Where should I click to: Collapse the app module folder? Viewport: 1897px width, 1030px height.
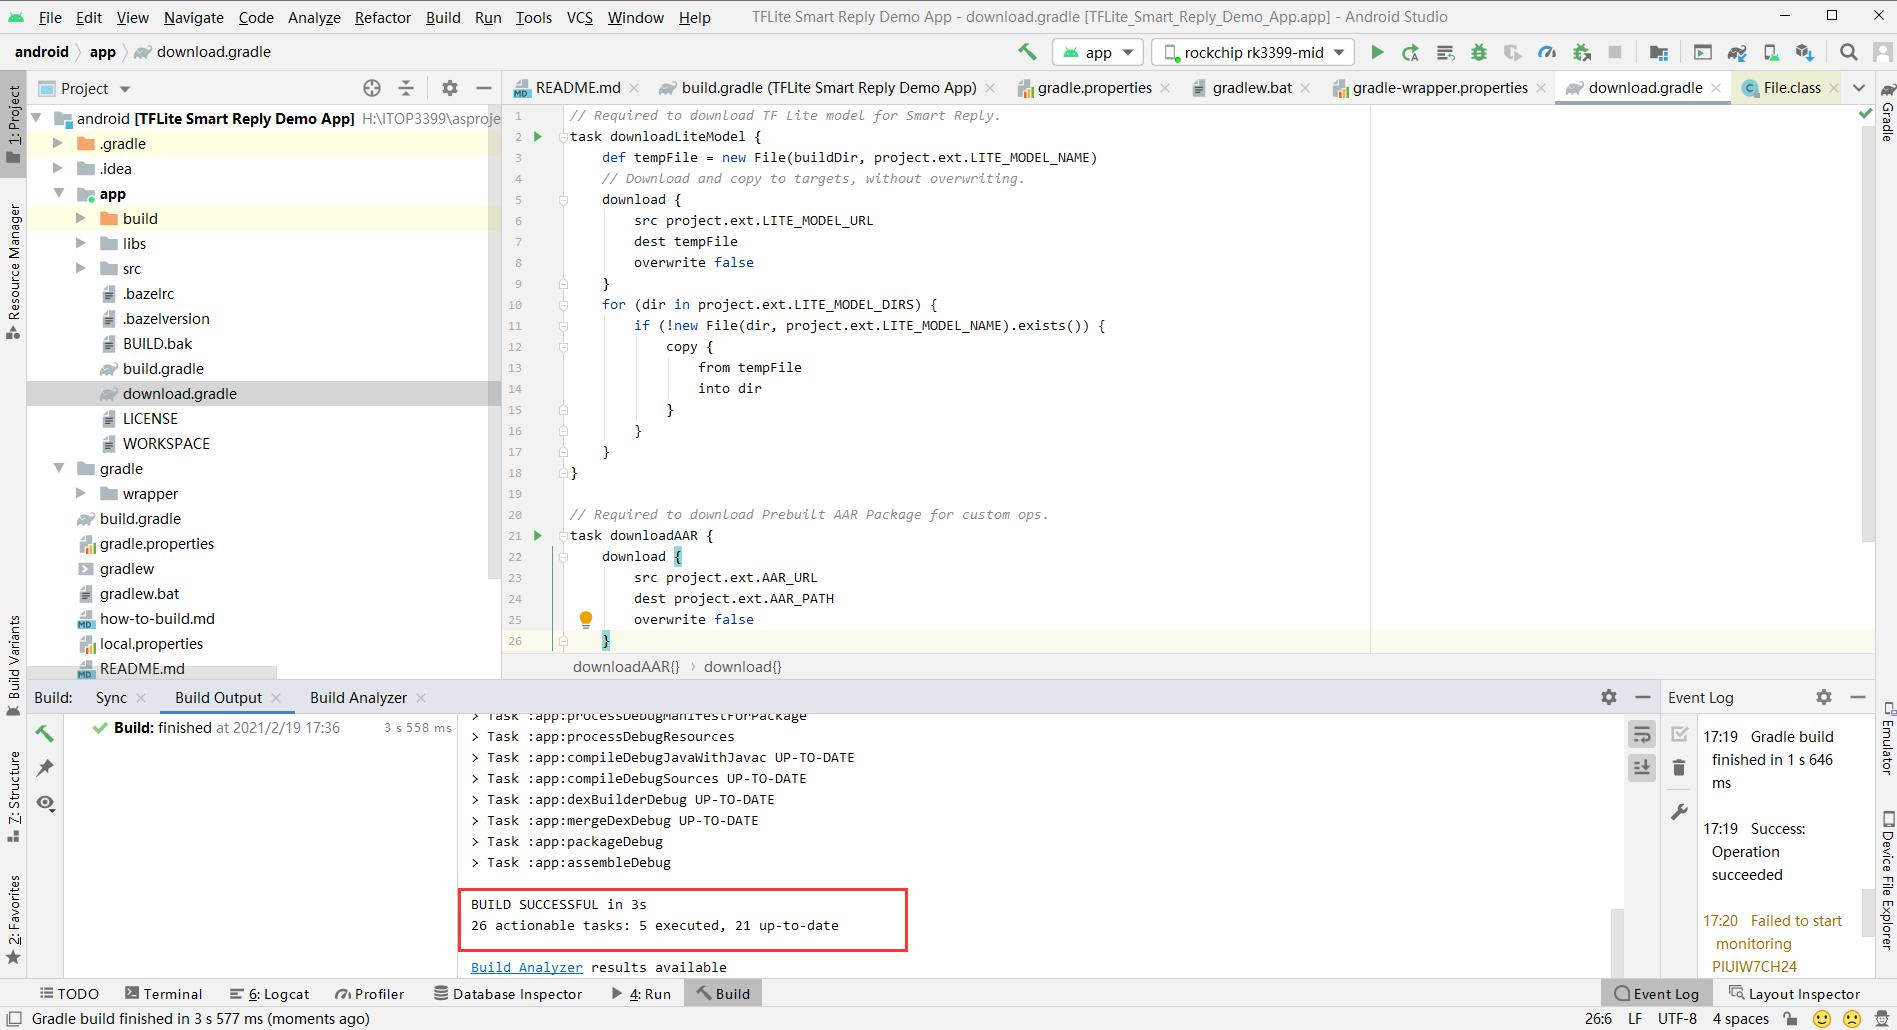tap(58, 193)
